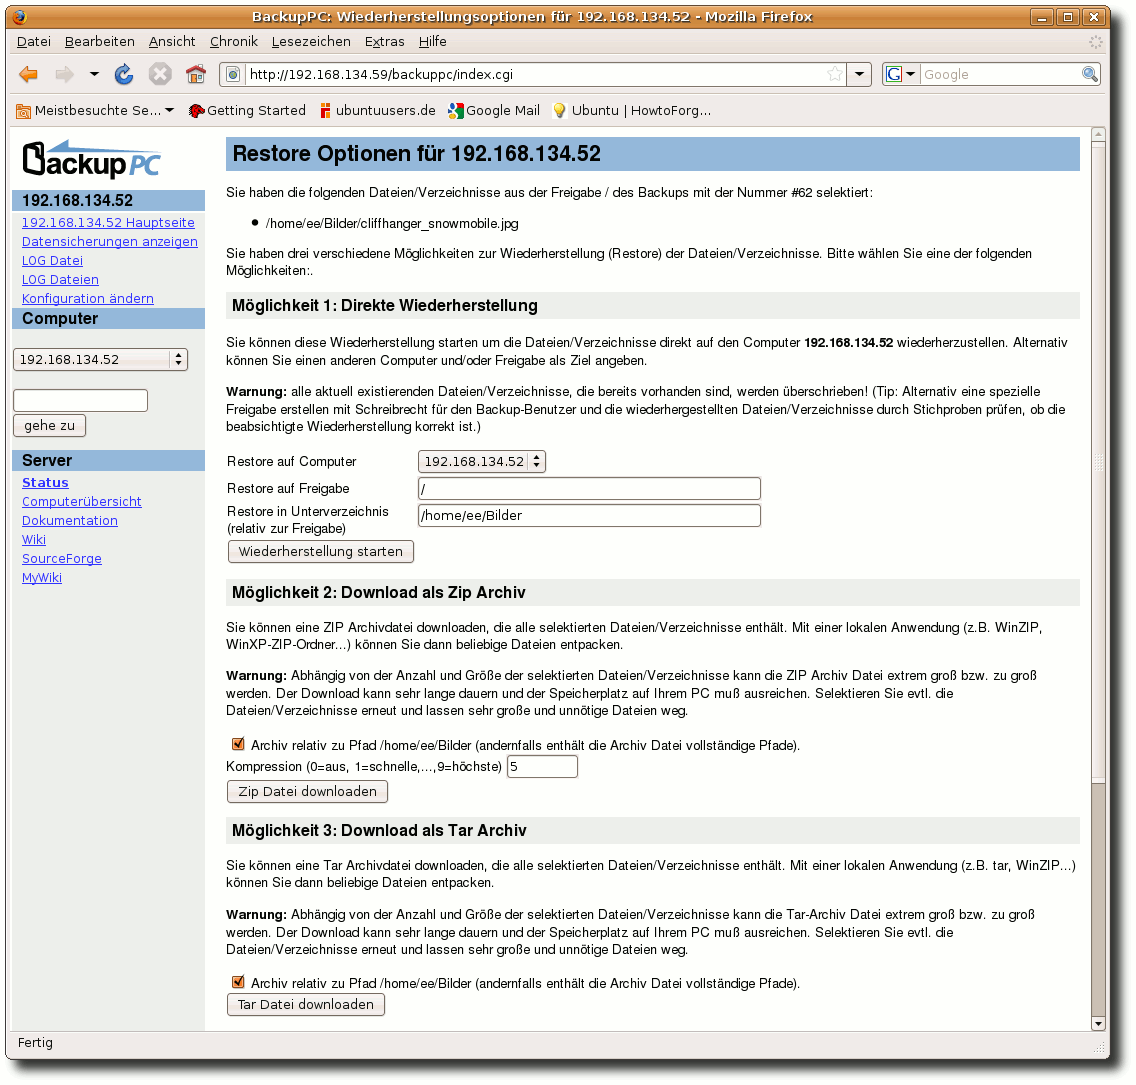Maximize the Firefox window
The height and width of the screenshot is (1085, 1136).
point(1068,17)
